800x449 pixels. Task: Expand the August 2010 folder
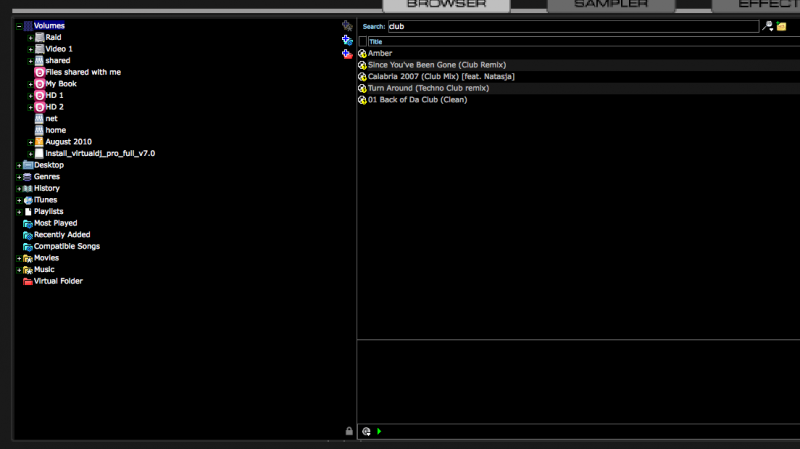coord(31,142)
